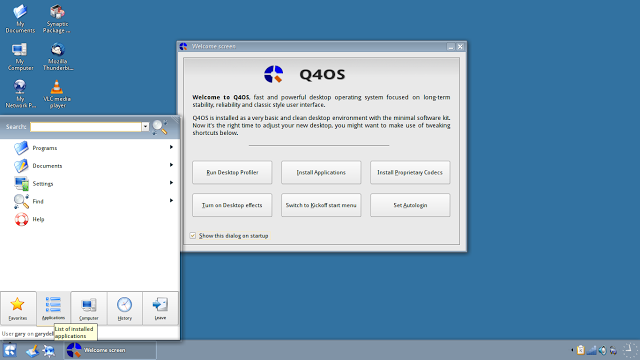Open the volume speaker tray icon

point(602,350)
